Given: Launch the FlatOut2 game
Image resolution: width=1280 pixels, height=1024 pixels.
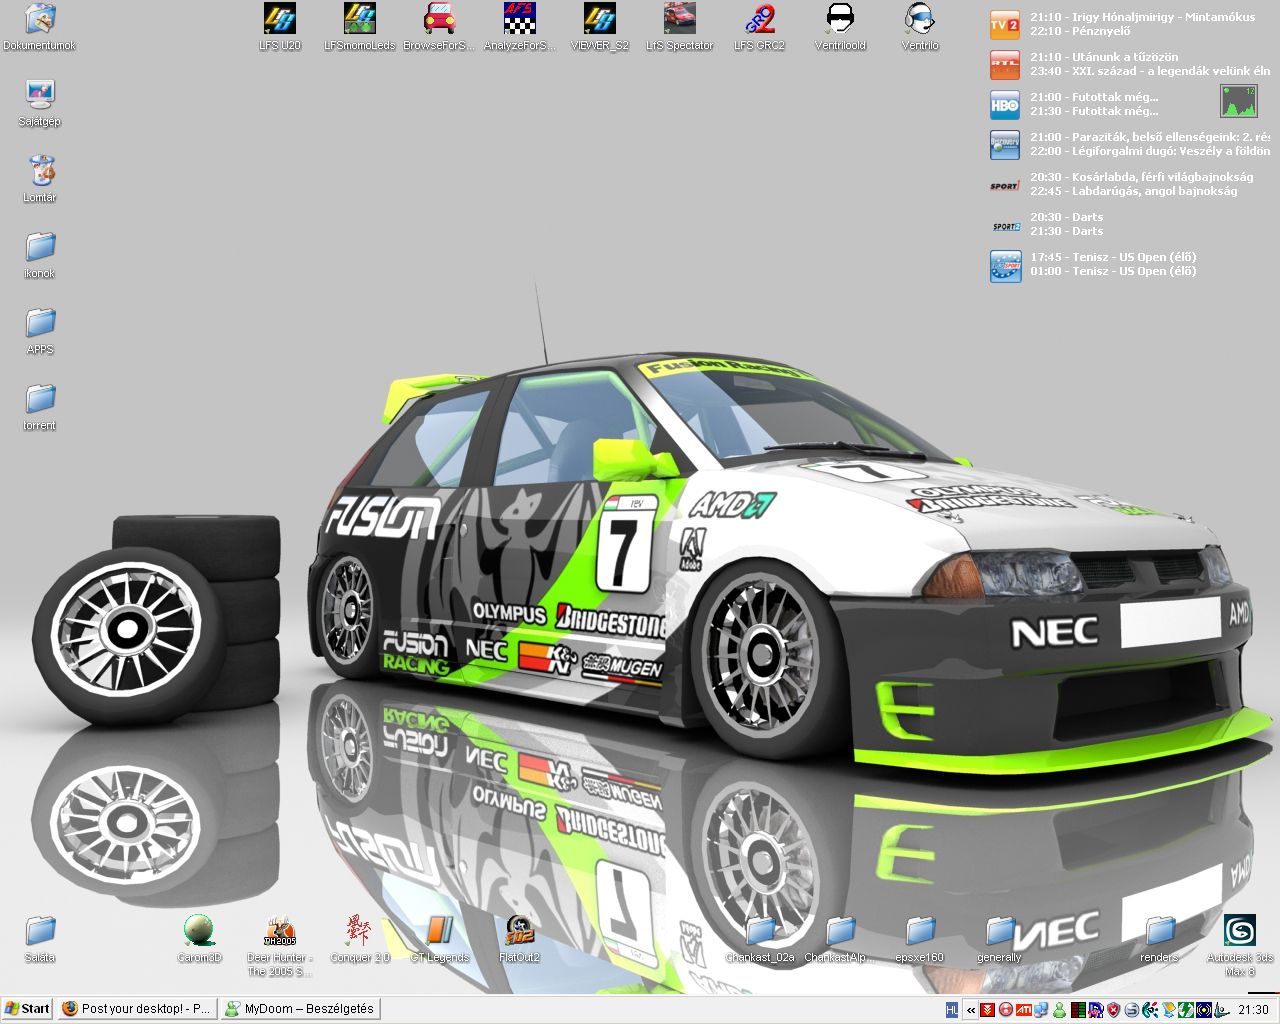Looking at the screenshot, I should [x=520, y=939].
